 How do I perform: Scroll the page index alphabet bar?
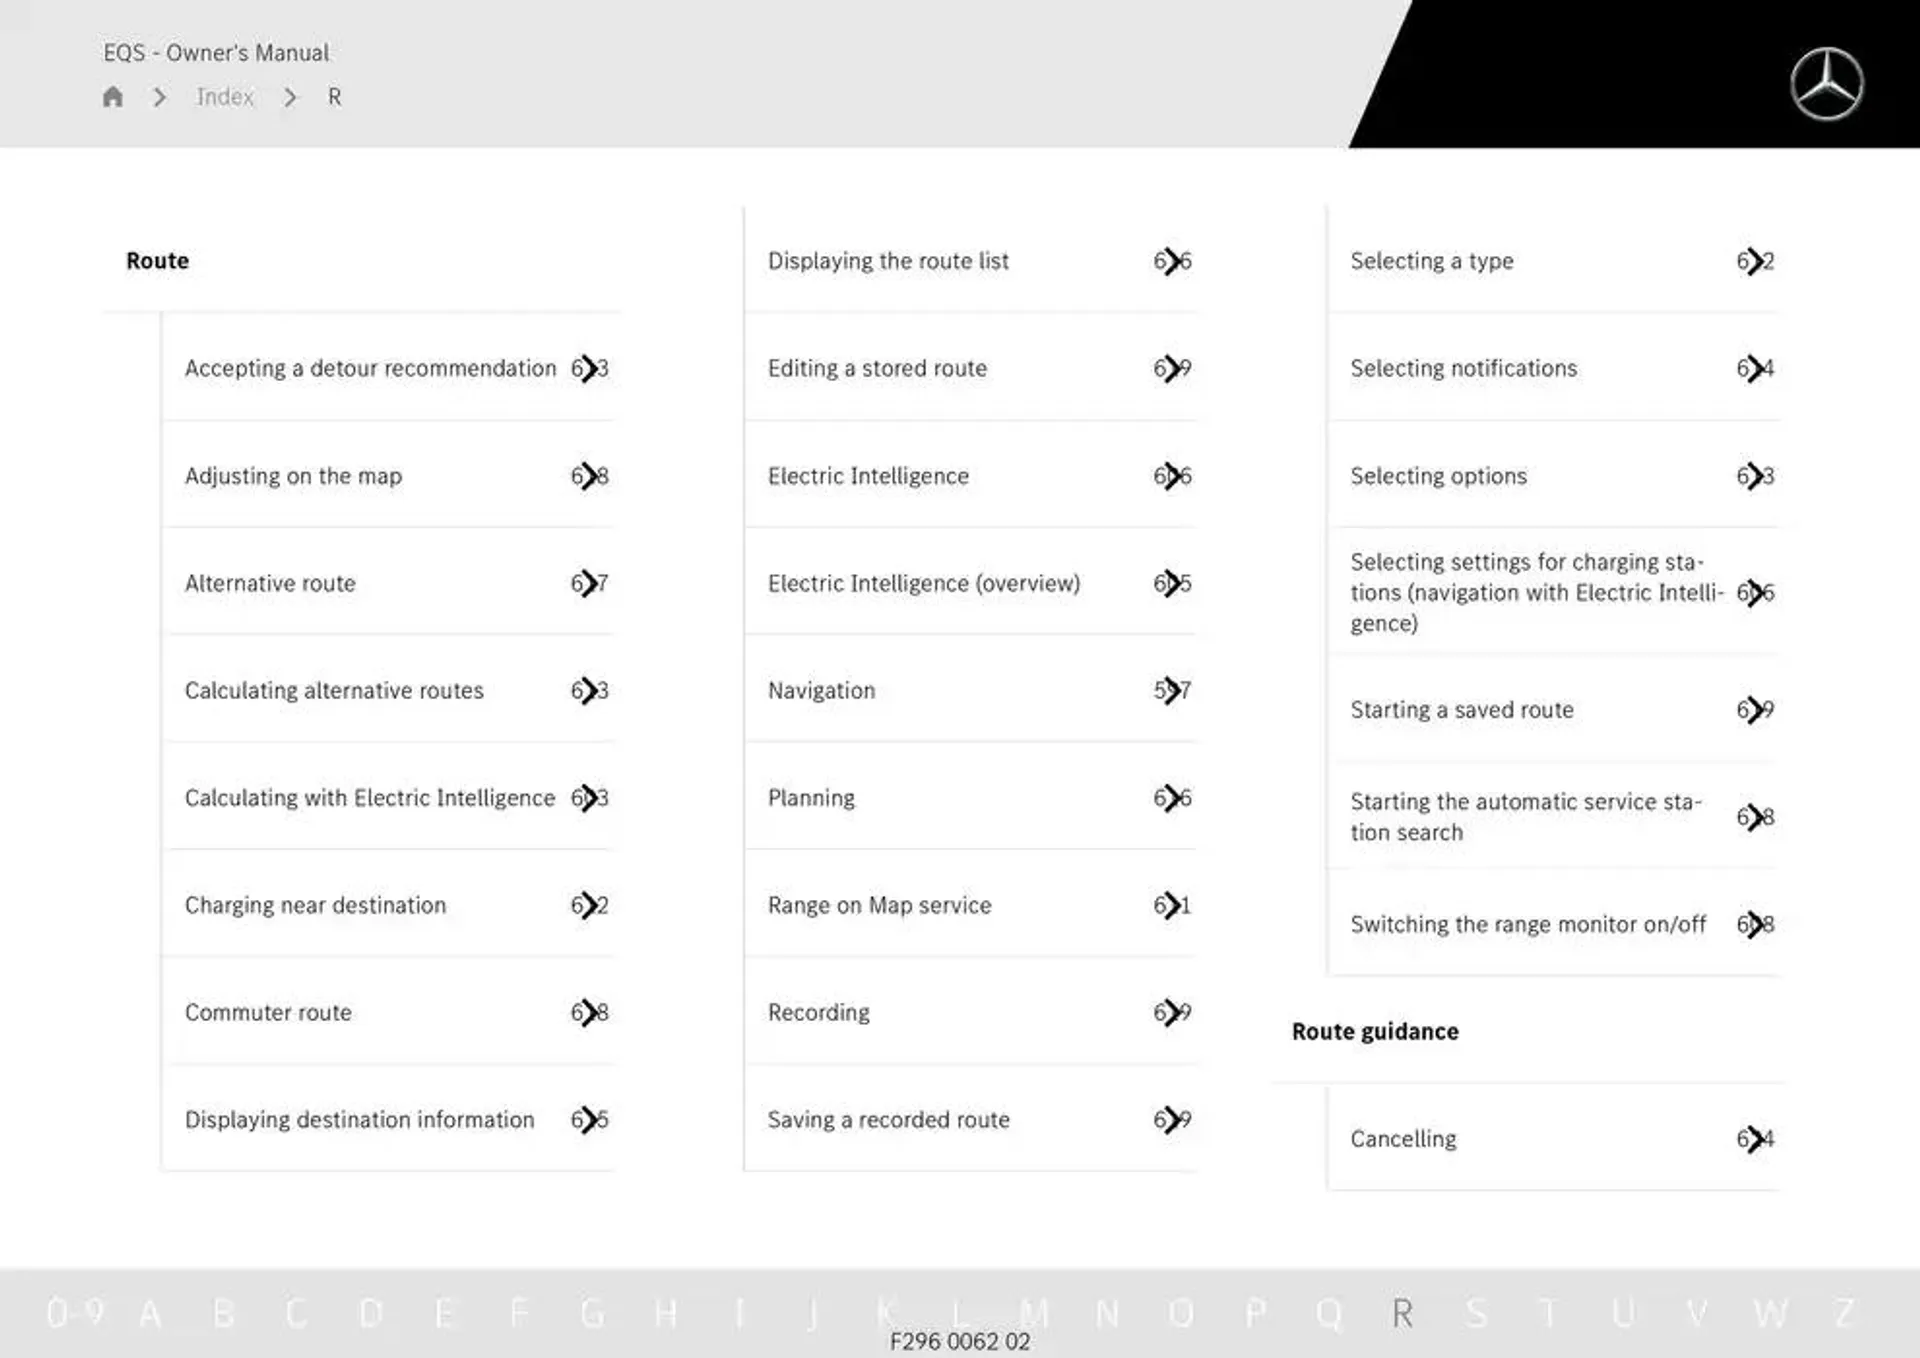coord(959,1301)
